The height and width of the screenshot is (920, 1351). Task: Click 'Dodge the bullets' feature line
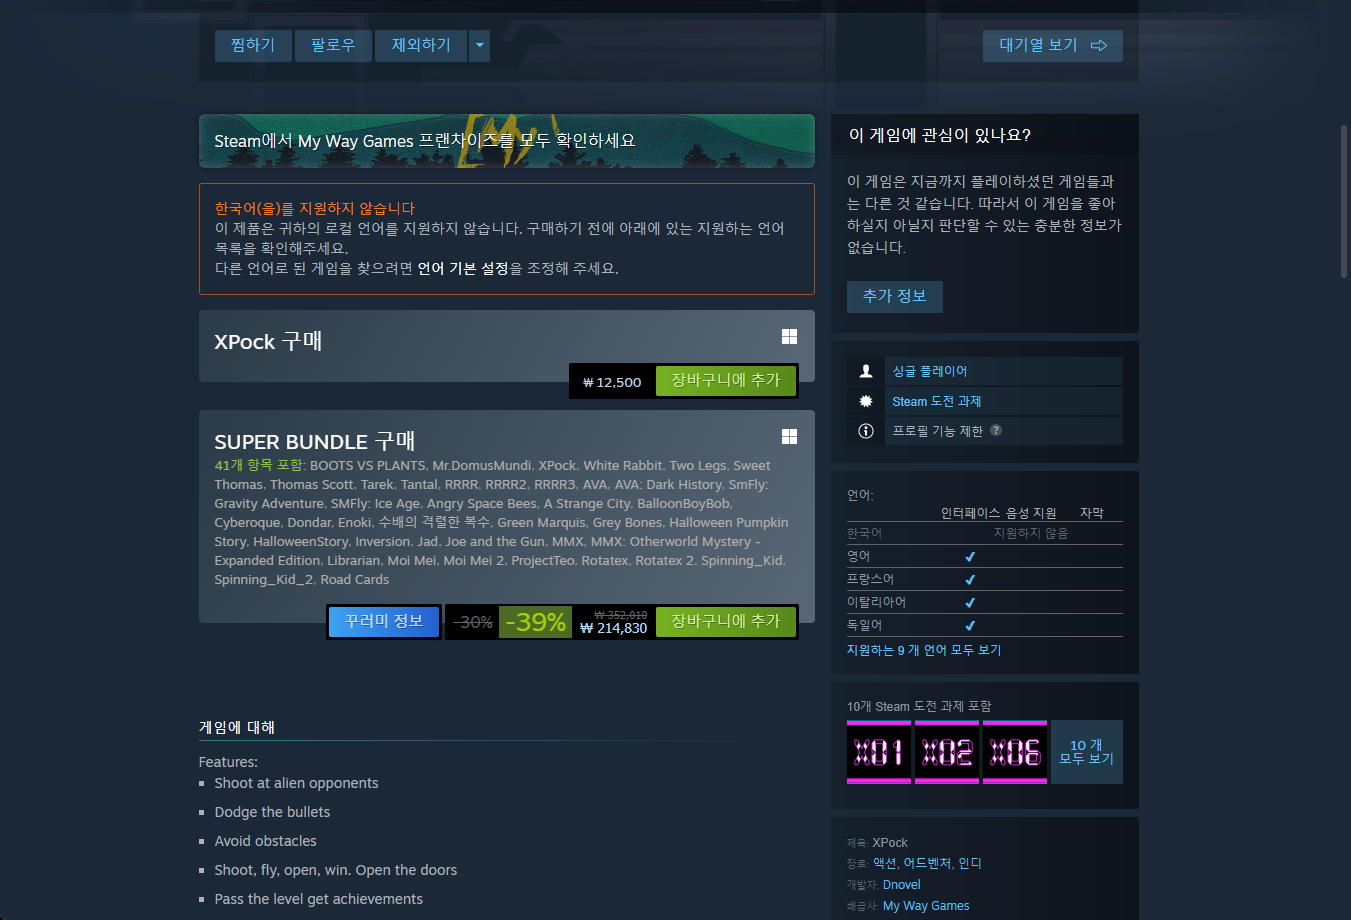(x=272, y=812)
